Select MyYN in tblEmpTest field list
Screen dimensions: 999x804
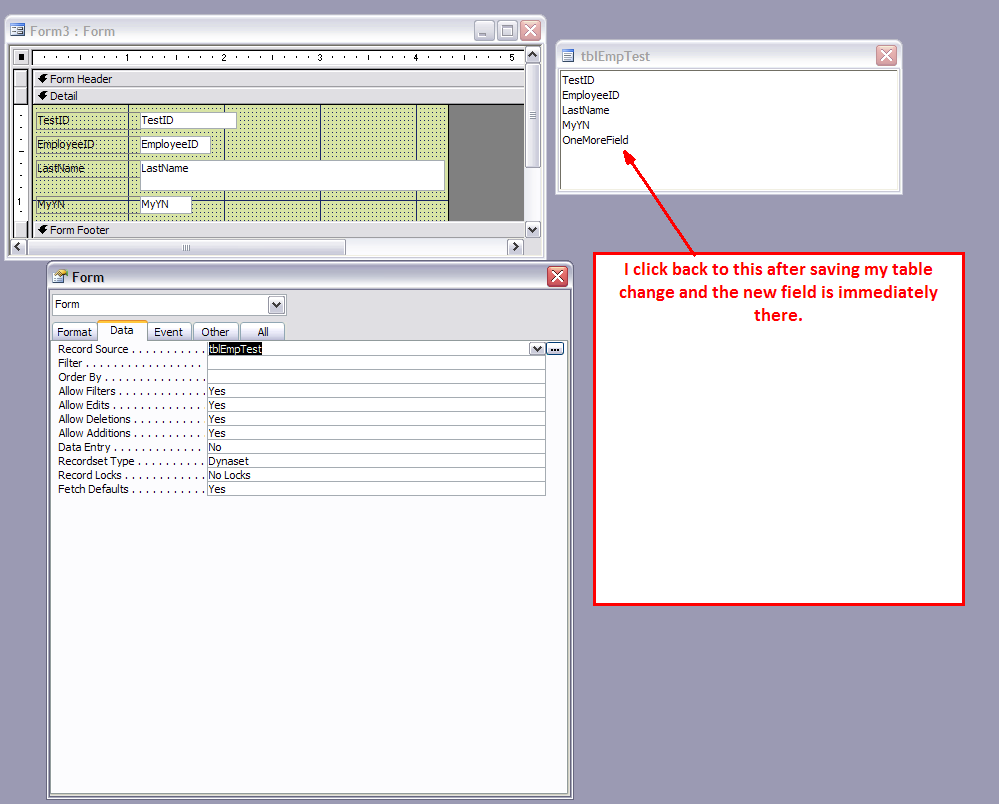coord(575,125)
